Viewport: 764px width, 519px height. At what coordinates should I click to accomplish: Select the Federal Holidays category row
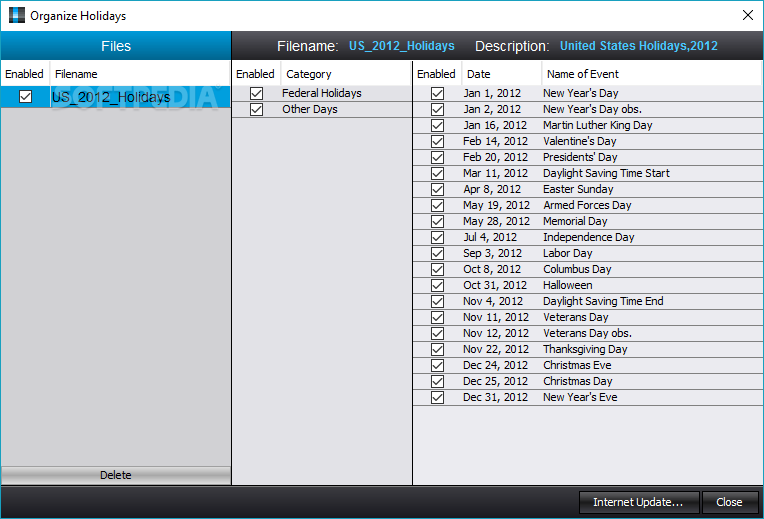point(322,93)
